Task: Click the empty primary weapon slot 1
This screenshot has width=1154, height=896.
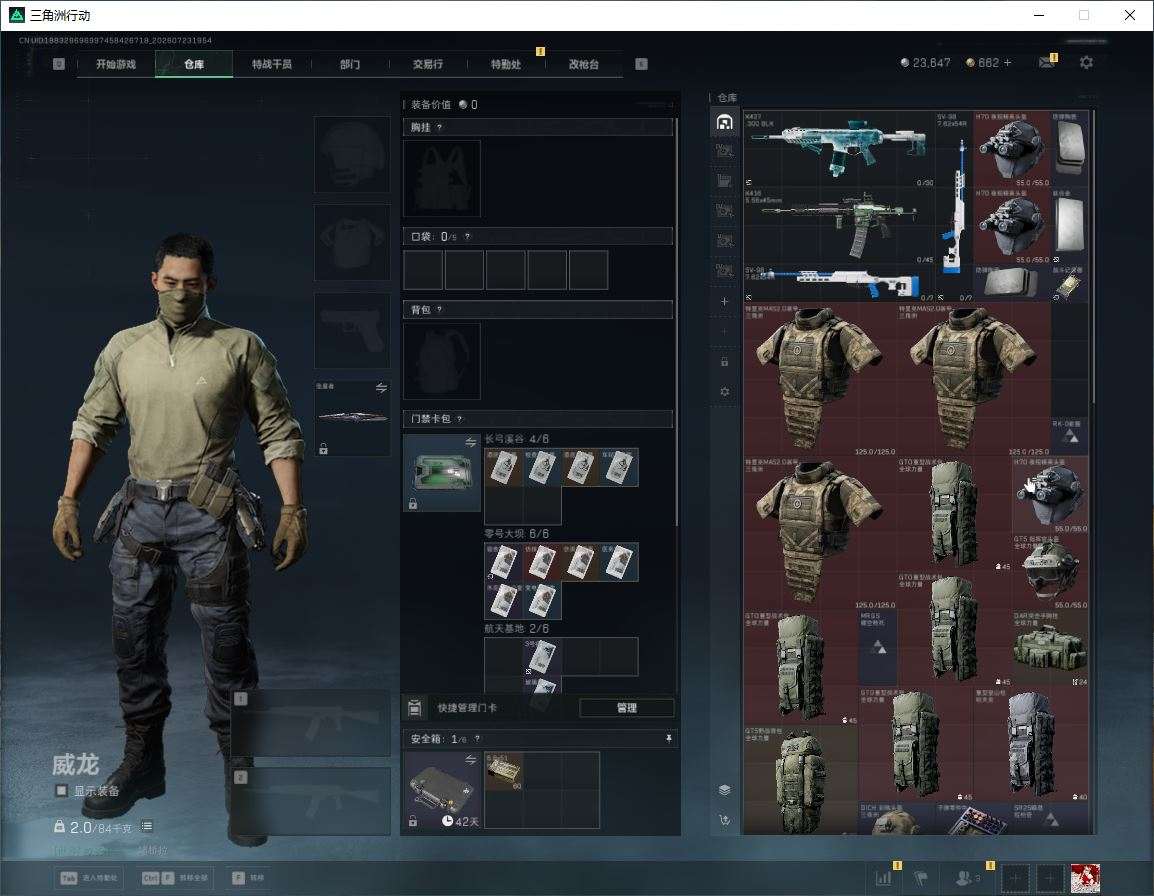Action: coord(311,724)
